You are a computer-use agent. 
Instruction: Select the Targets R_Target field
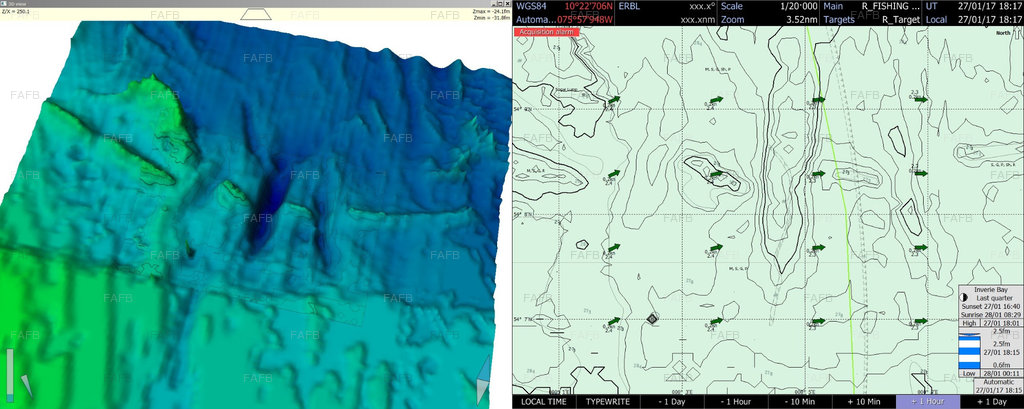[x=870, y=19]
